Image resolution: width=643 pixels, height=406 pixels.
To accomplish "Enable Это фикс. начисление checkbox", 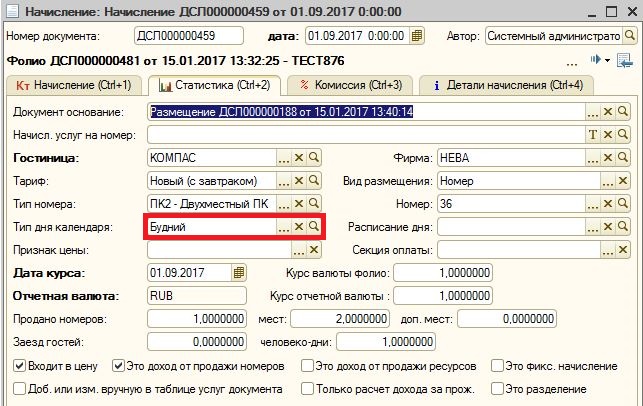I will tap(497, 365).
